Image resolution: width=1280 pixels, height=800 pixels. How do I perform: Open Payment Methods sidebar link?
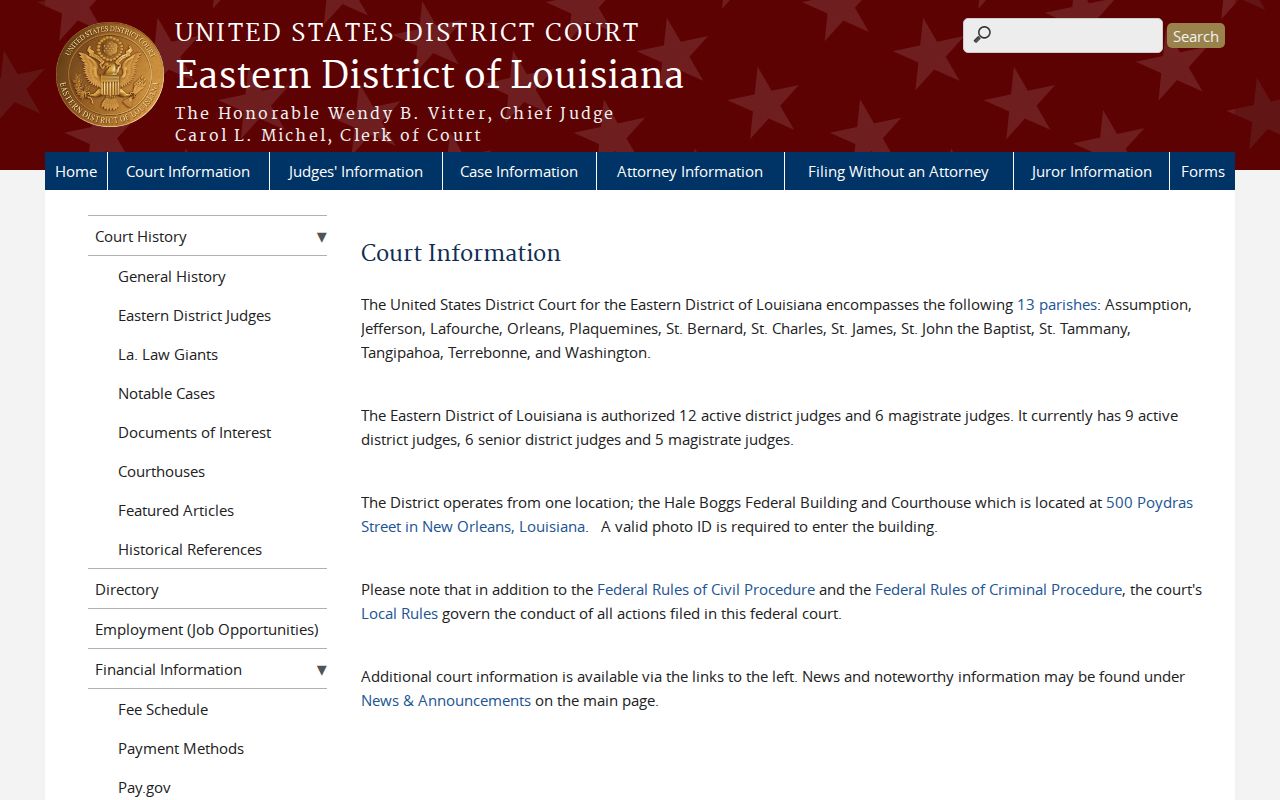click(x=181, y=749)
